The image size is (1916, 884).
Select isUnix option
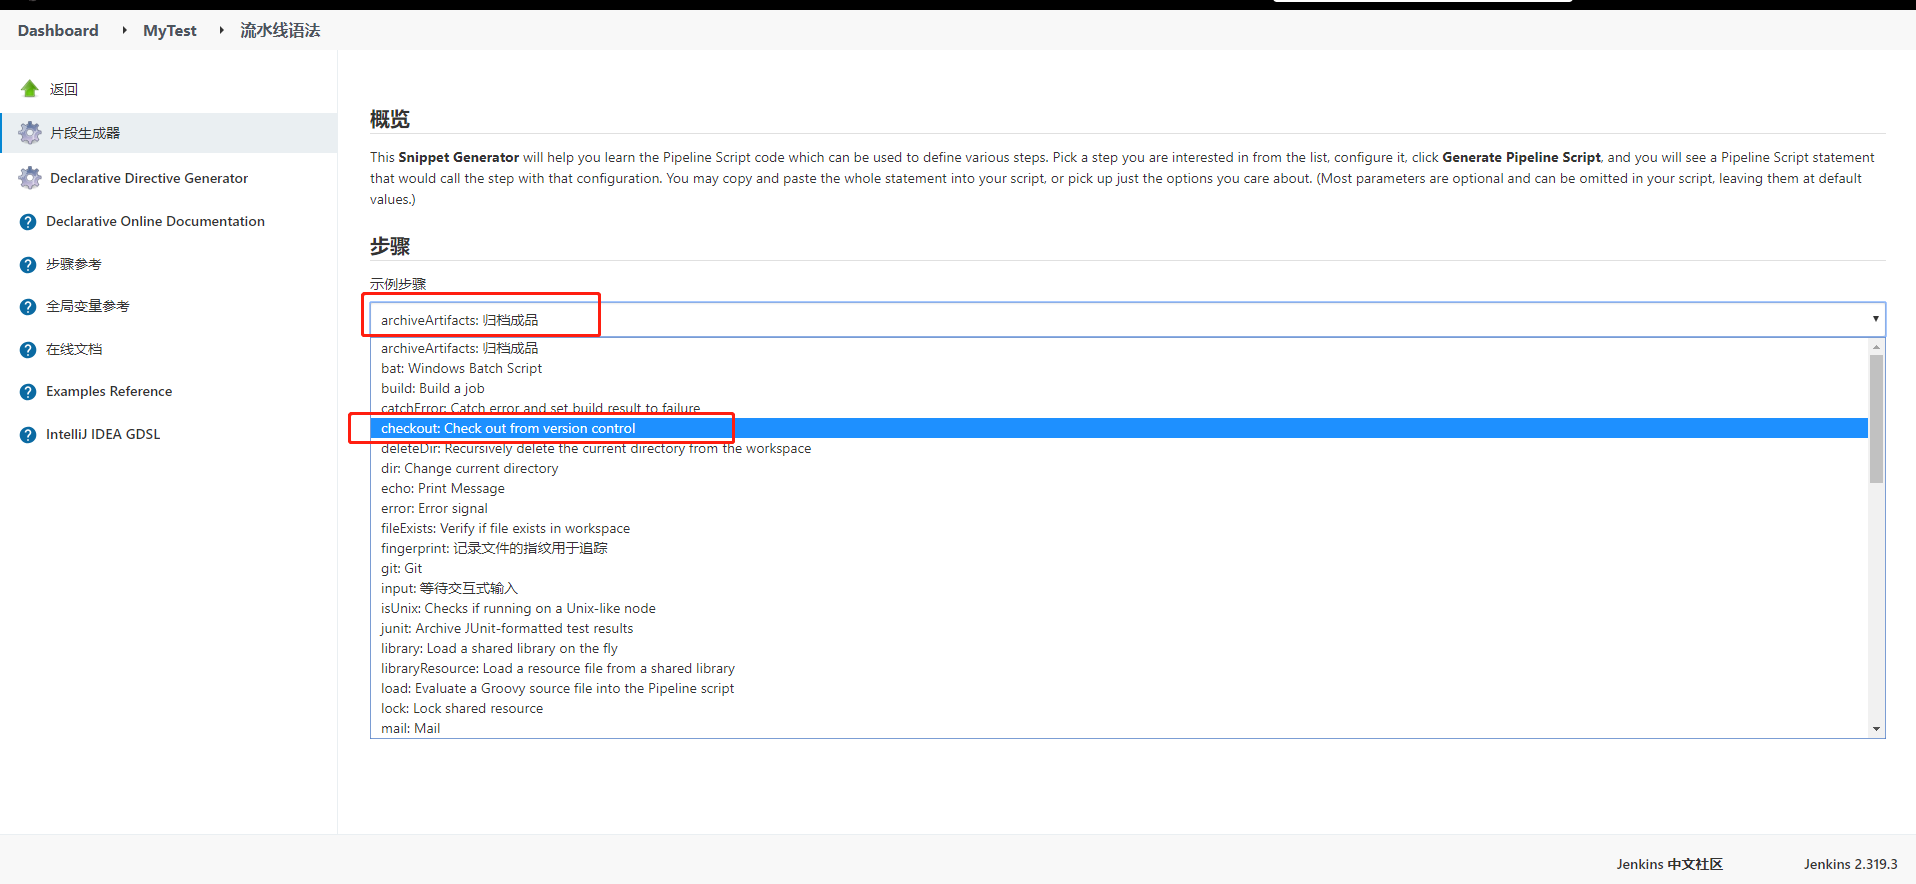point(1119,608)
